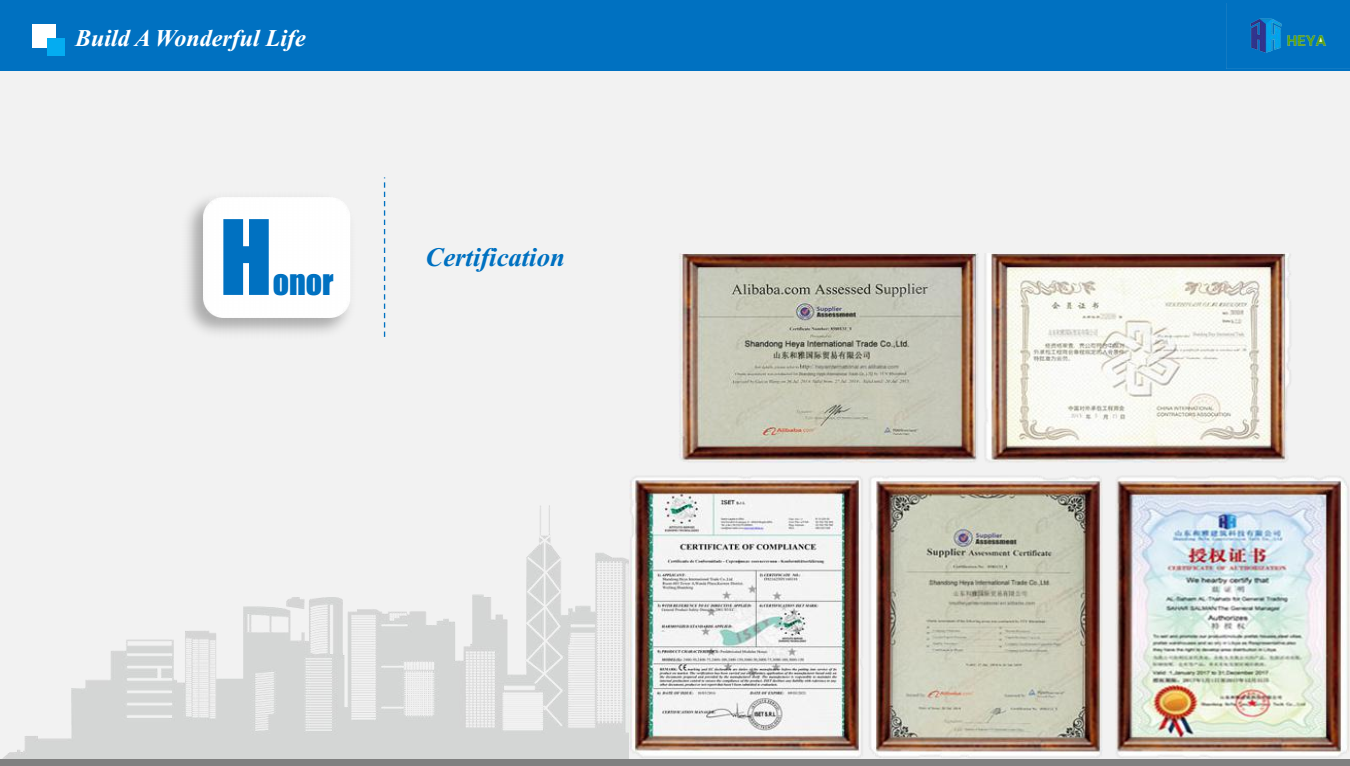Open the China International Contractors Association certificate
The width and height of the screenshot is (1350, 766).
(1137, 356)
